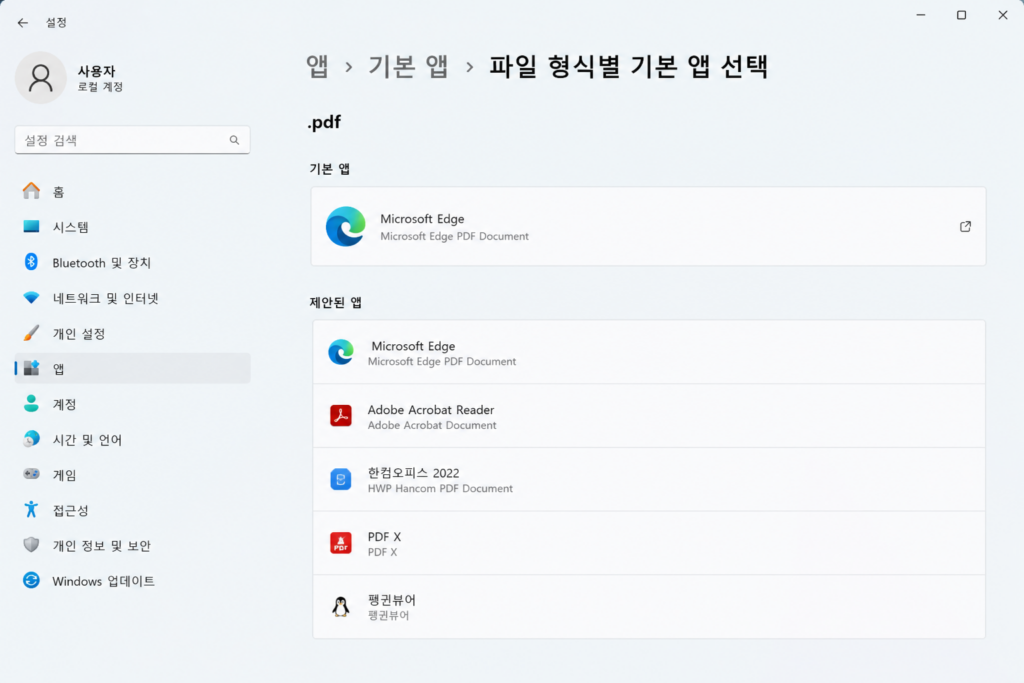The width and height of the screenshot is (1024, 683).
Task: Click the 개인 정보 및 보안 shield icon
Action: pyautogui.click(x=31, y=545)
